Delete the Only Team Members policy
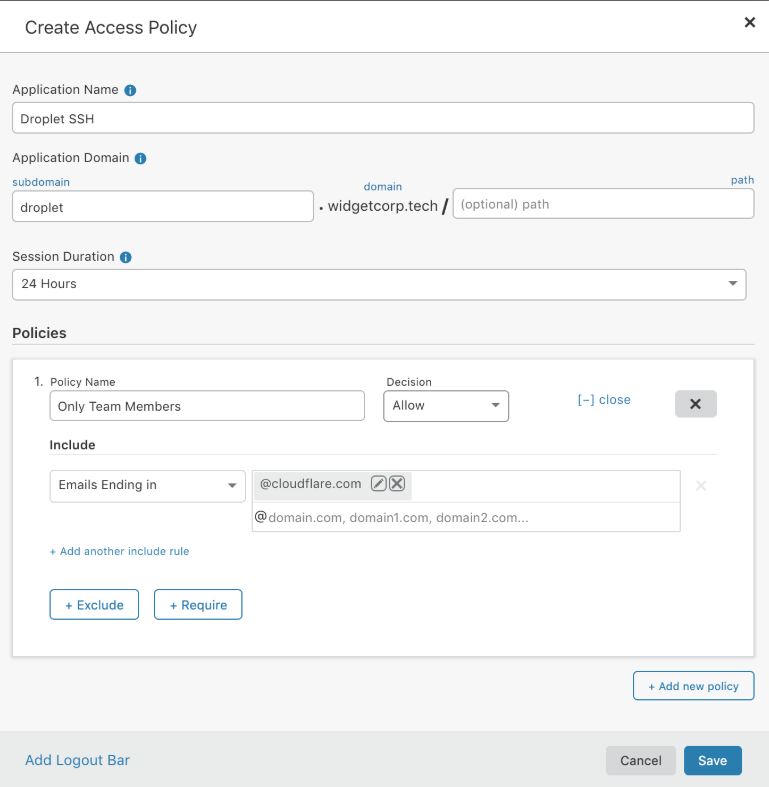This screenshot has width=769, height=787. [695, 404]
